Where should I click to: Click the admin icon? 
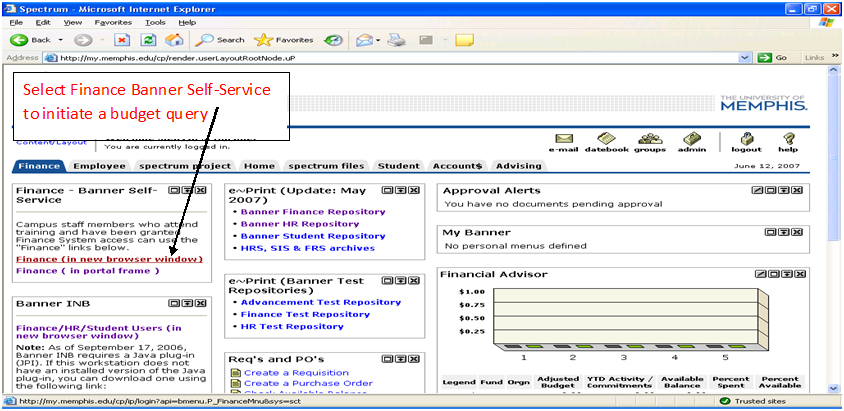[691, 139]
